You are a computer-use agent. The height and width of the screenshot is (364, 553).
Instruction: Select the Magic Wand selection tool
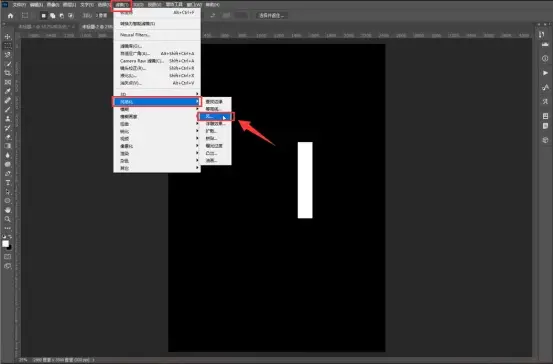click(7, 64)
